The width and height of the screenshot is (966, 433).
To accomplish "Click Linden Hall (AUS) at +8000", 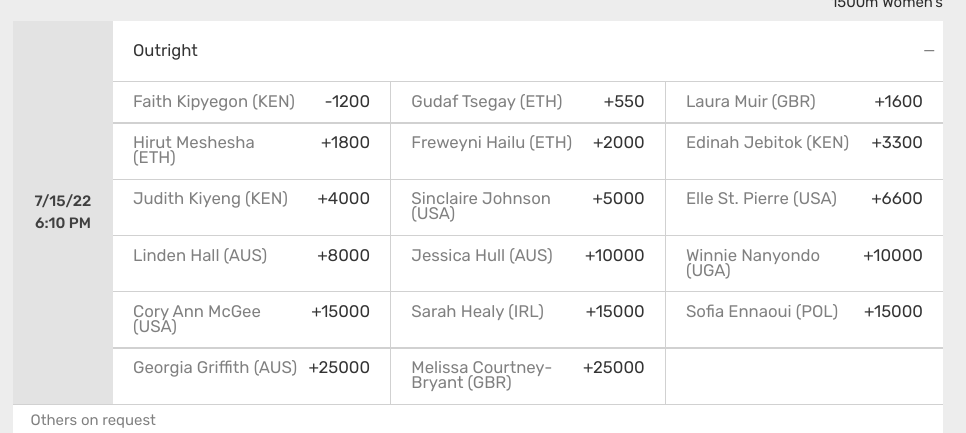I will coord(251,264).
